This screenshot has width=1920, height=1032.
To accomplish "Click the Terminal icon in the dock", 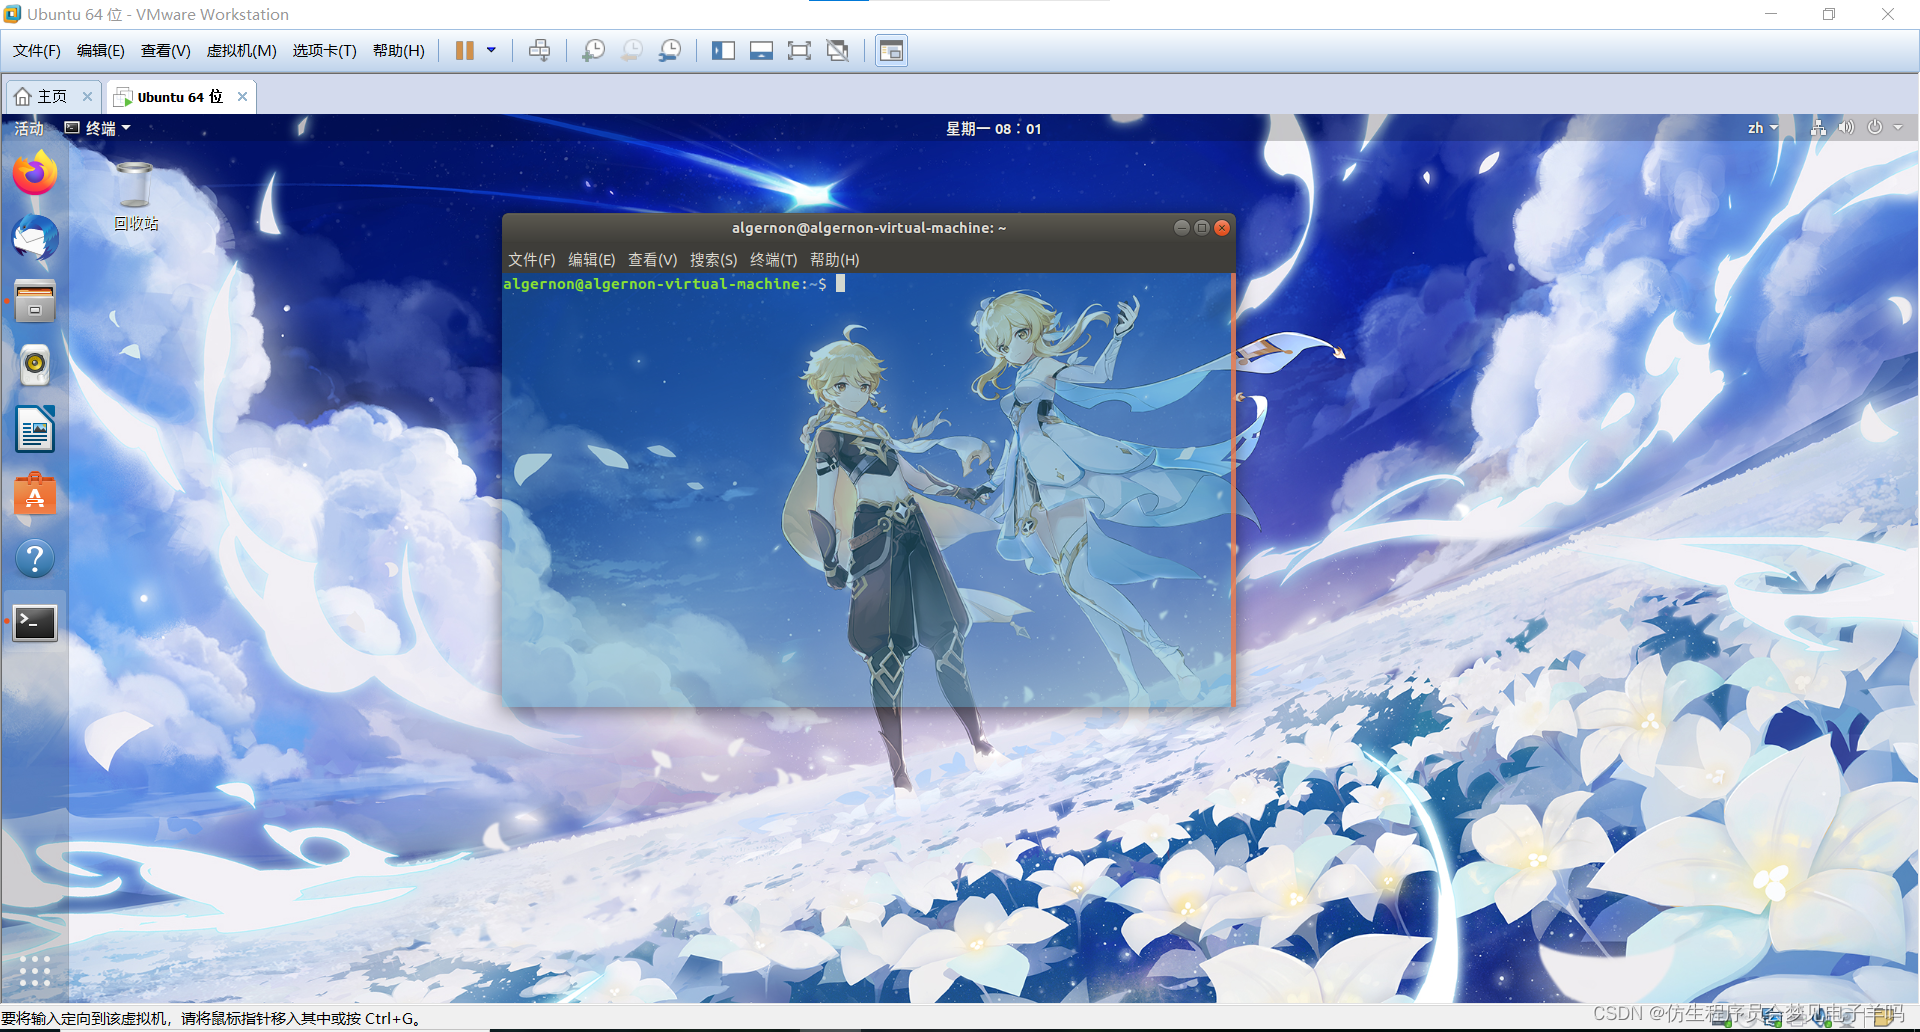I will click(x=35, y=622).
